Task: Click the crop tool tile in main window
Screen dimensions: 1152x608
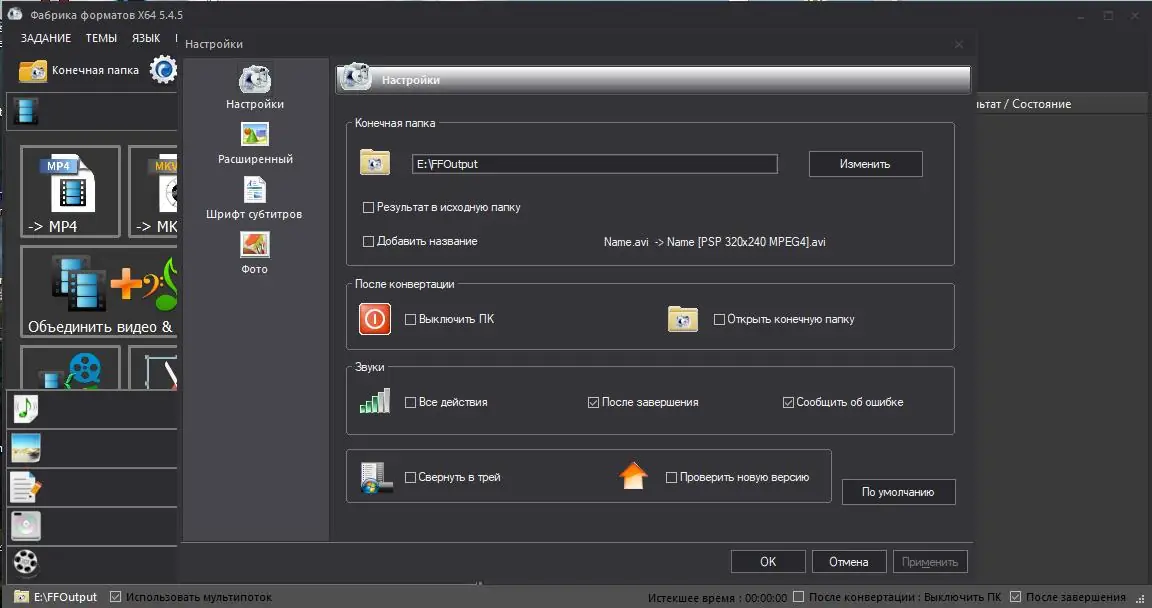Action: tap(154, 368)
